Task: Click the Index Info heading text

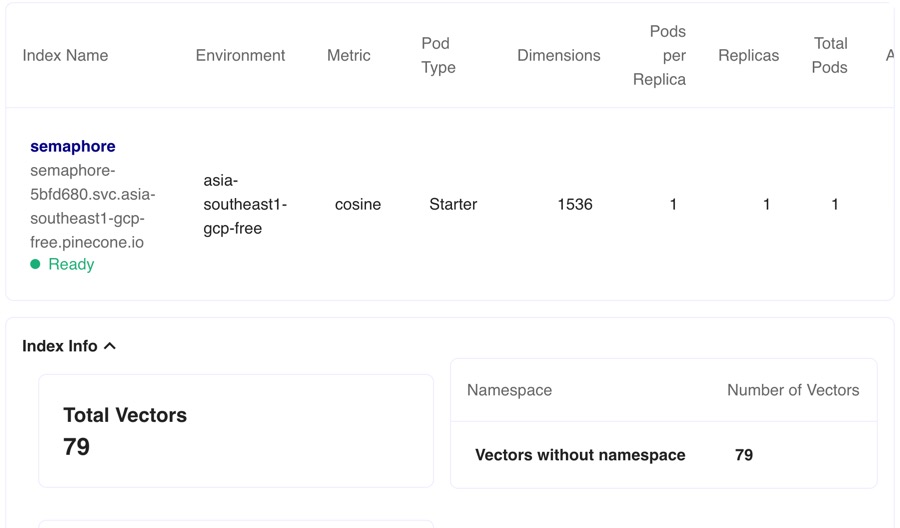Action: [x=60, y=346]
